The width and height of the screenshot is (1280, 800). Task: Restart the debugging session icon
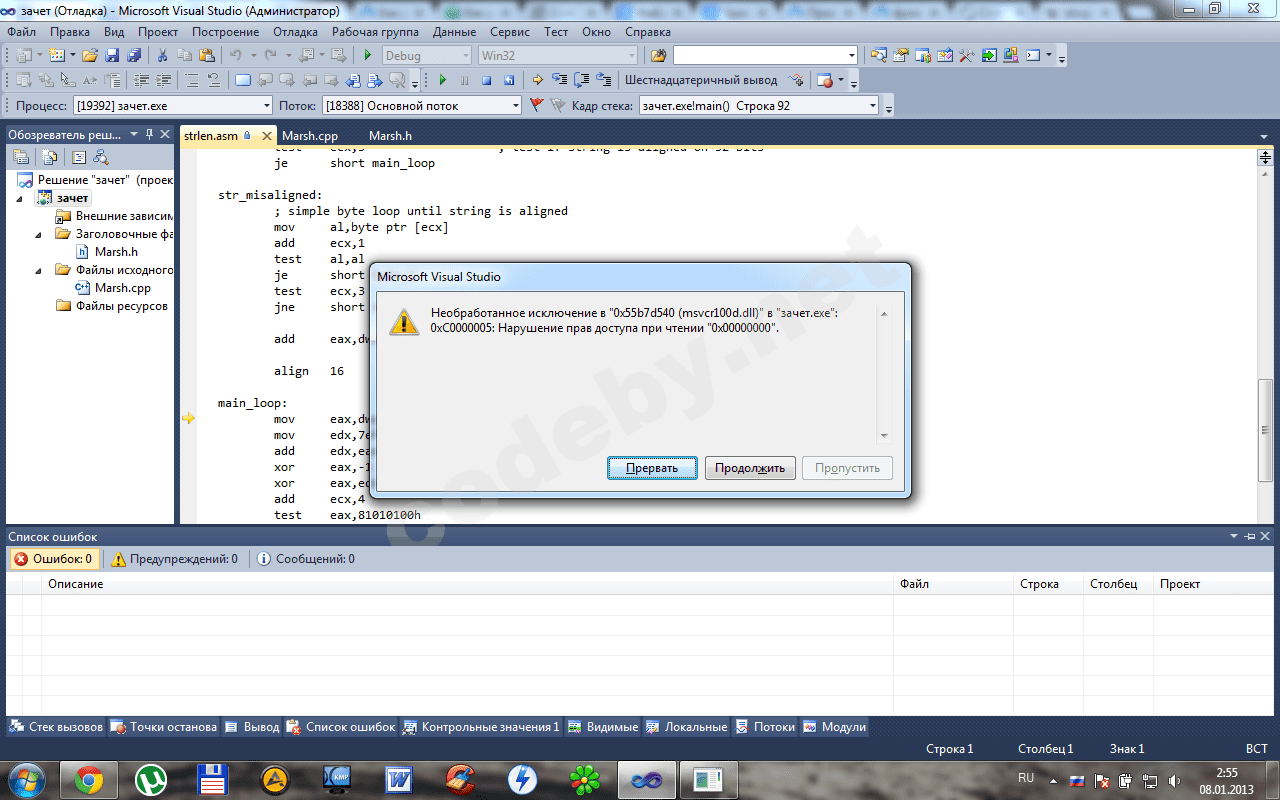pos(509,80)
